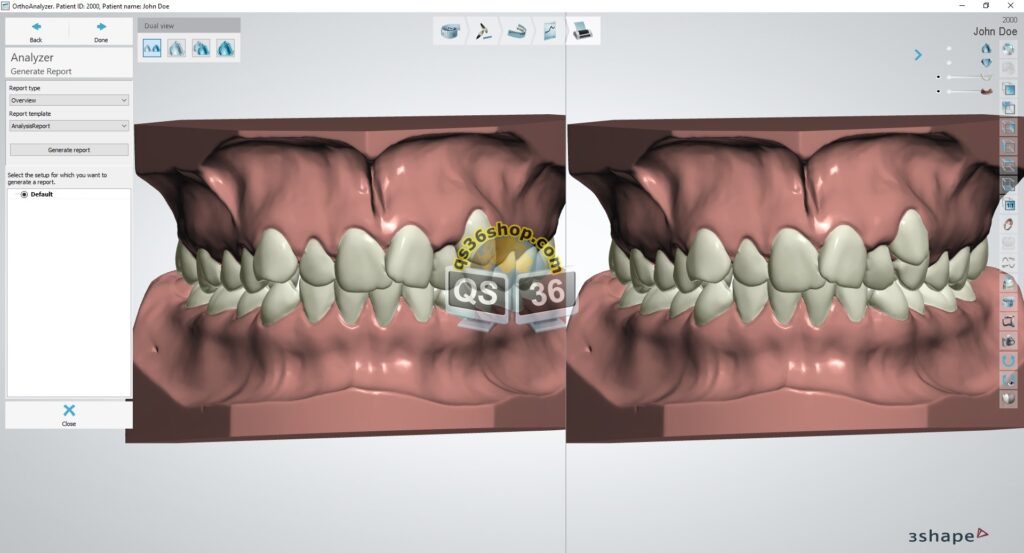
Task: Pick the fourth Dual view layout icon
Action: (226, 47)
